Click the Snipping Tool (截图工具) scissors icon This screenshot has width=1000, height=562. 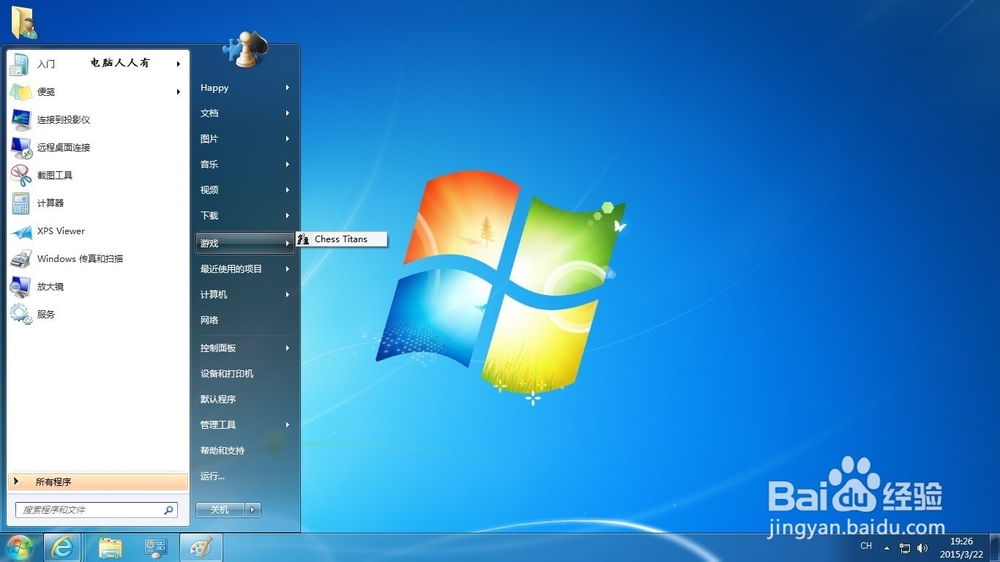click(20, 175)
